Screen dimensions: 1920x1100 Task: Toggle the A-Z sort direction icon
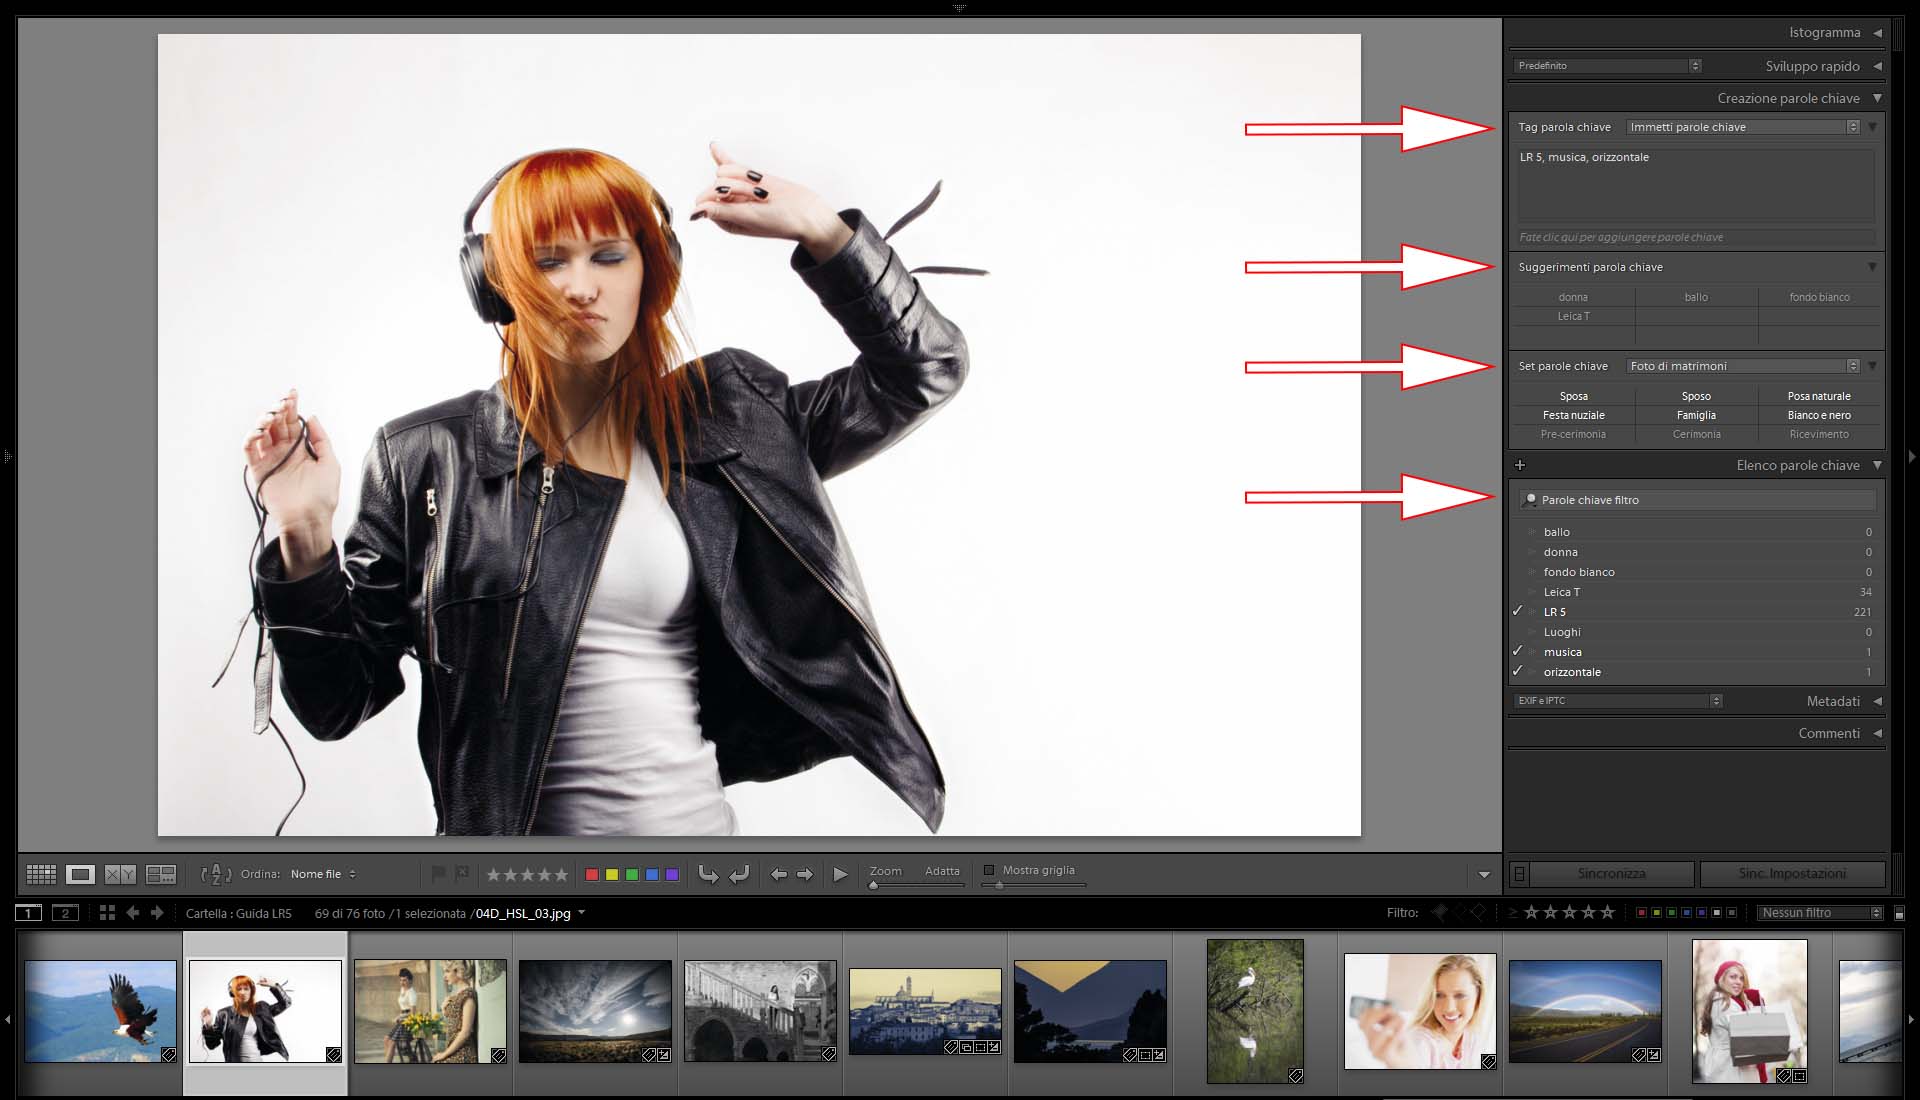click(215, 874)
